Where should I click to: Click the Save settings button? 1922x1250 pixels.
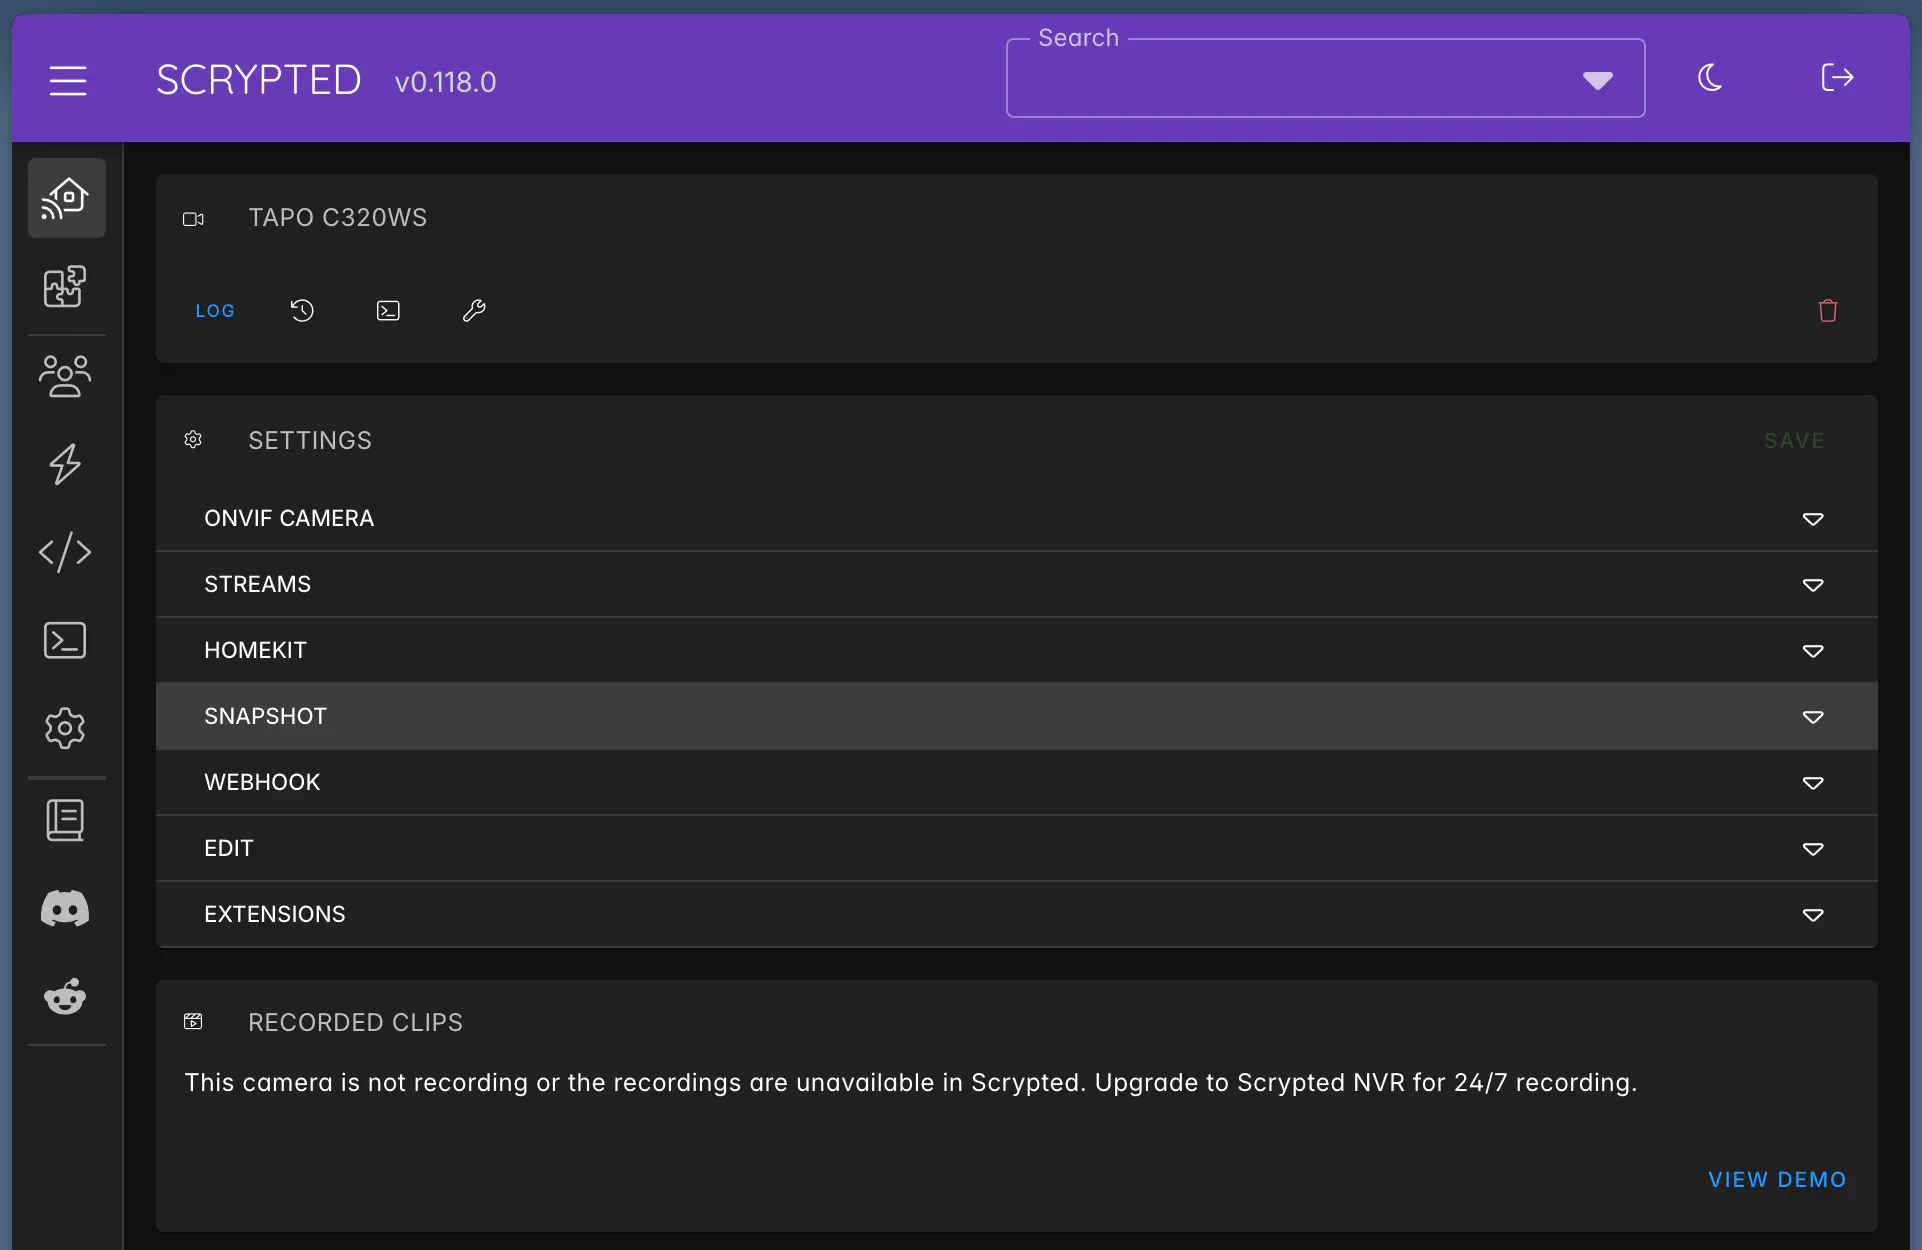(1794, 441)
